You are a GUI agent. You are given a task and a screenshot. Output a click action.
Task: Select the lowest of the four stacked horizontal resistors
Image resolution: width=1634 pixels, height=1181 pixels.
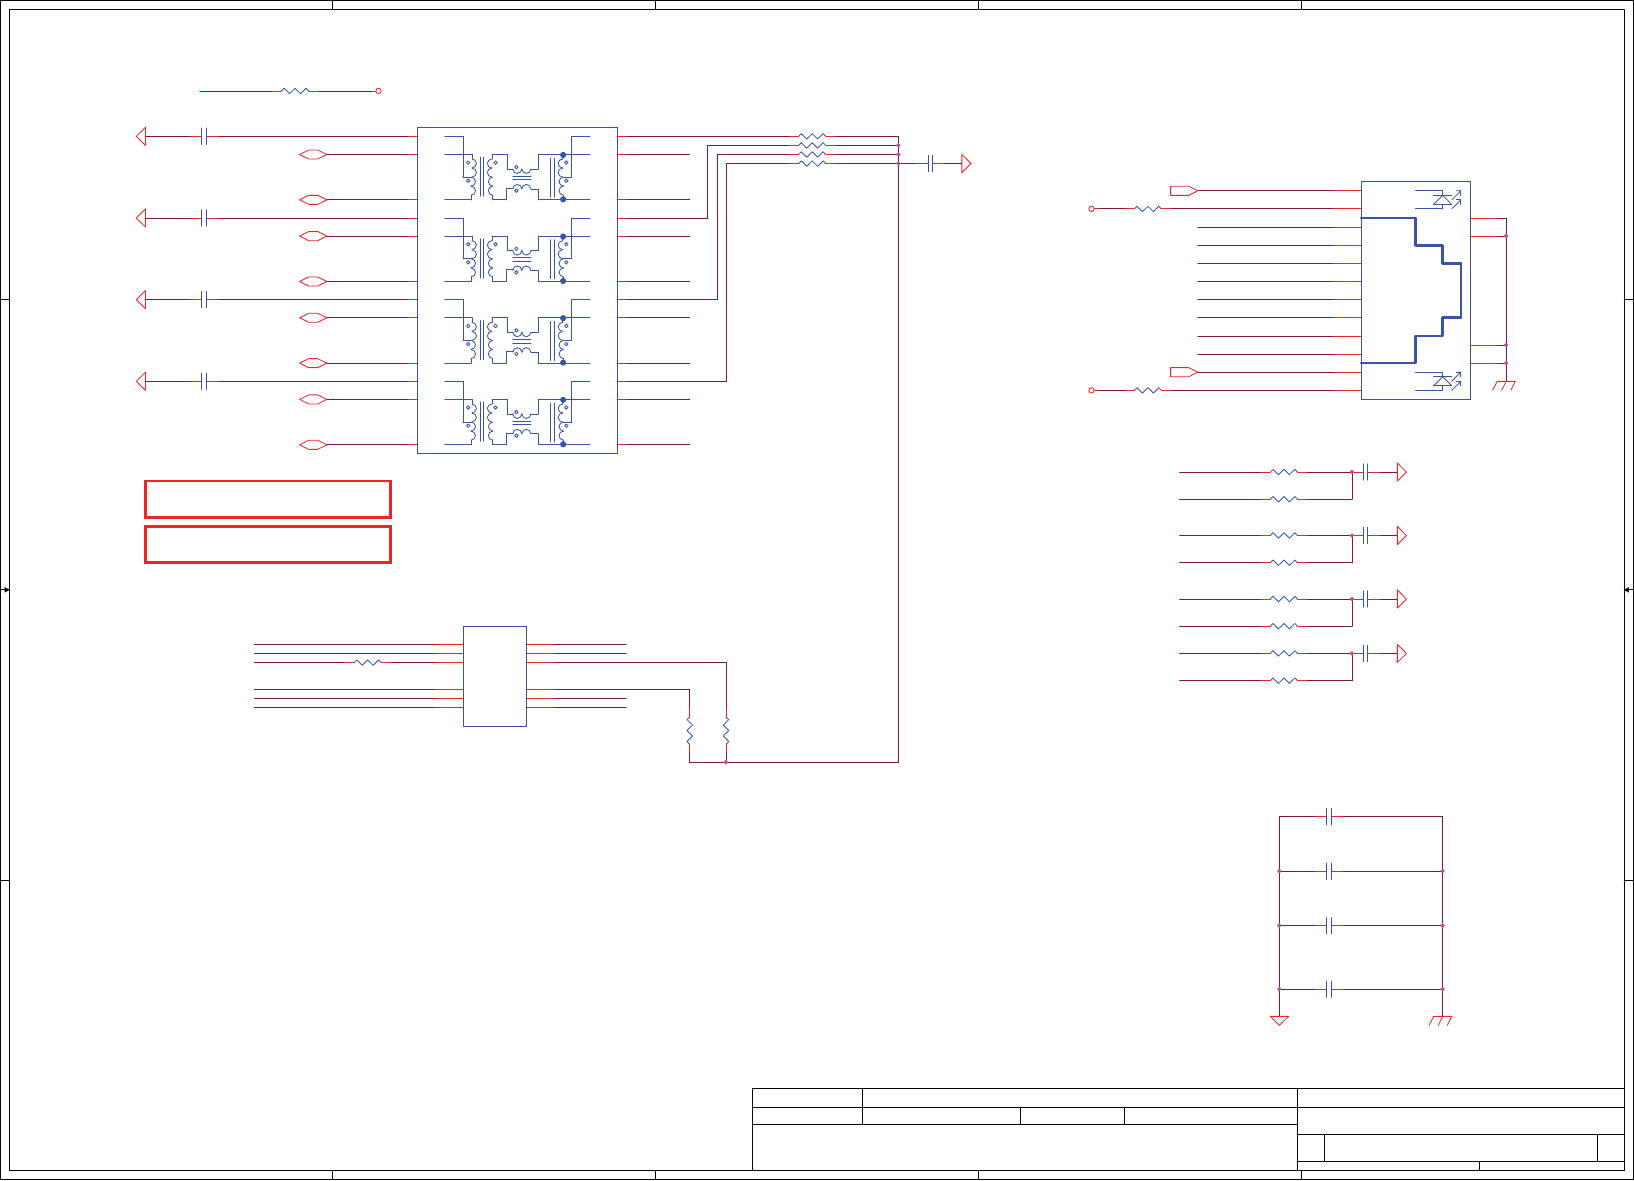click(x=812, y=163)
